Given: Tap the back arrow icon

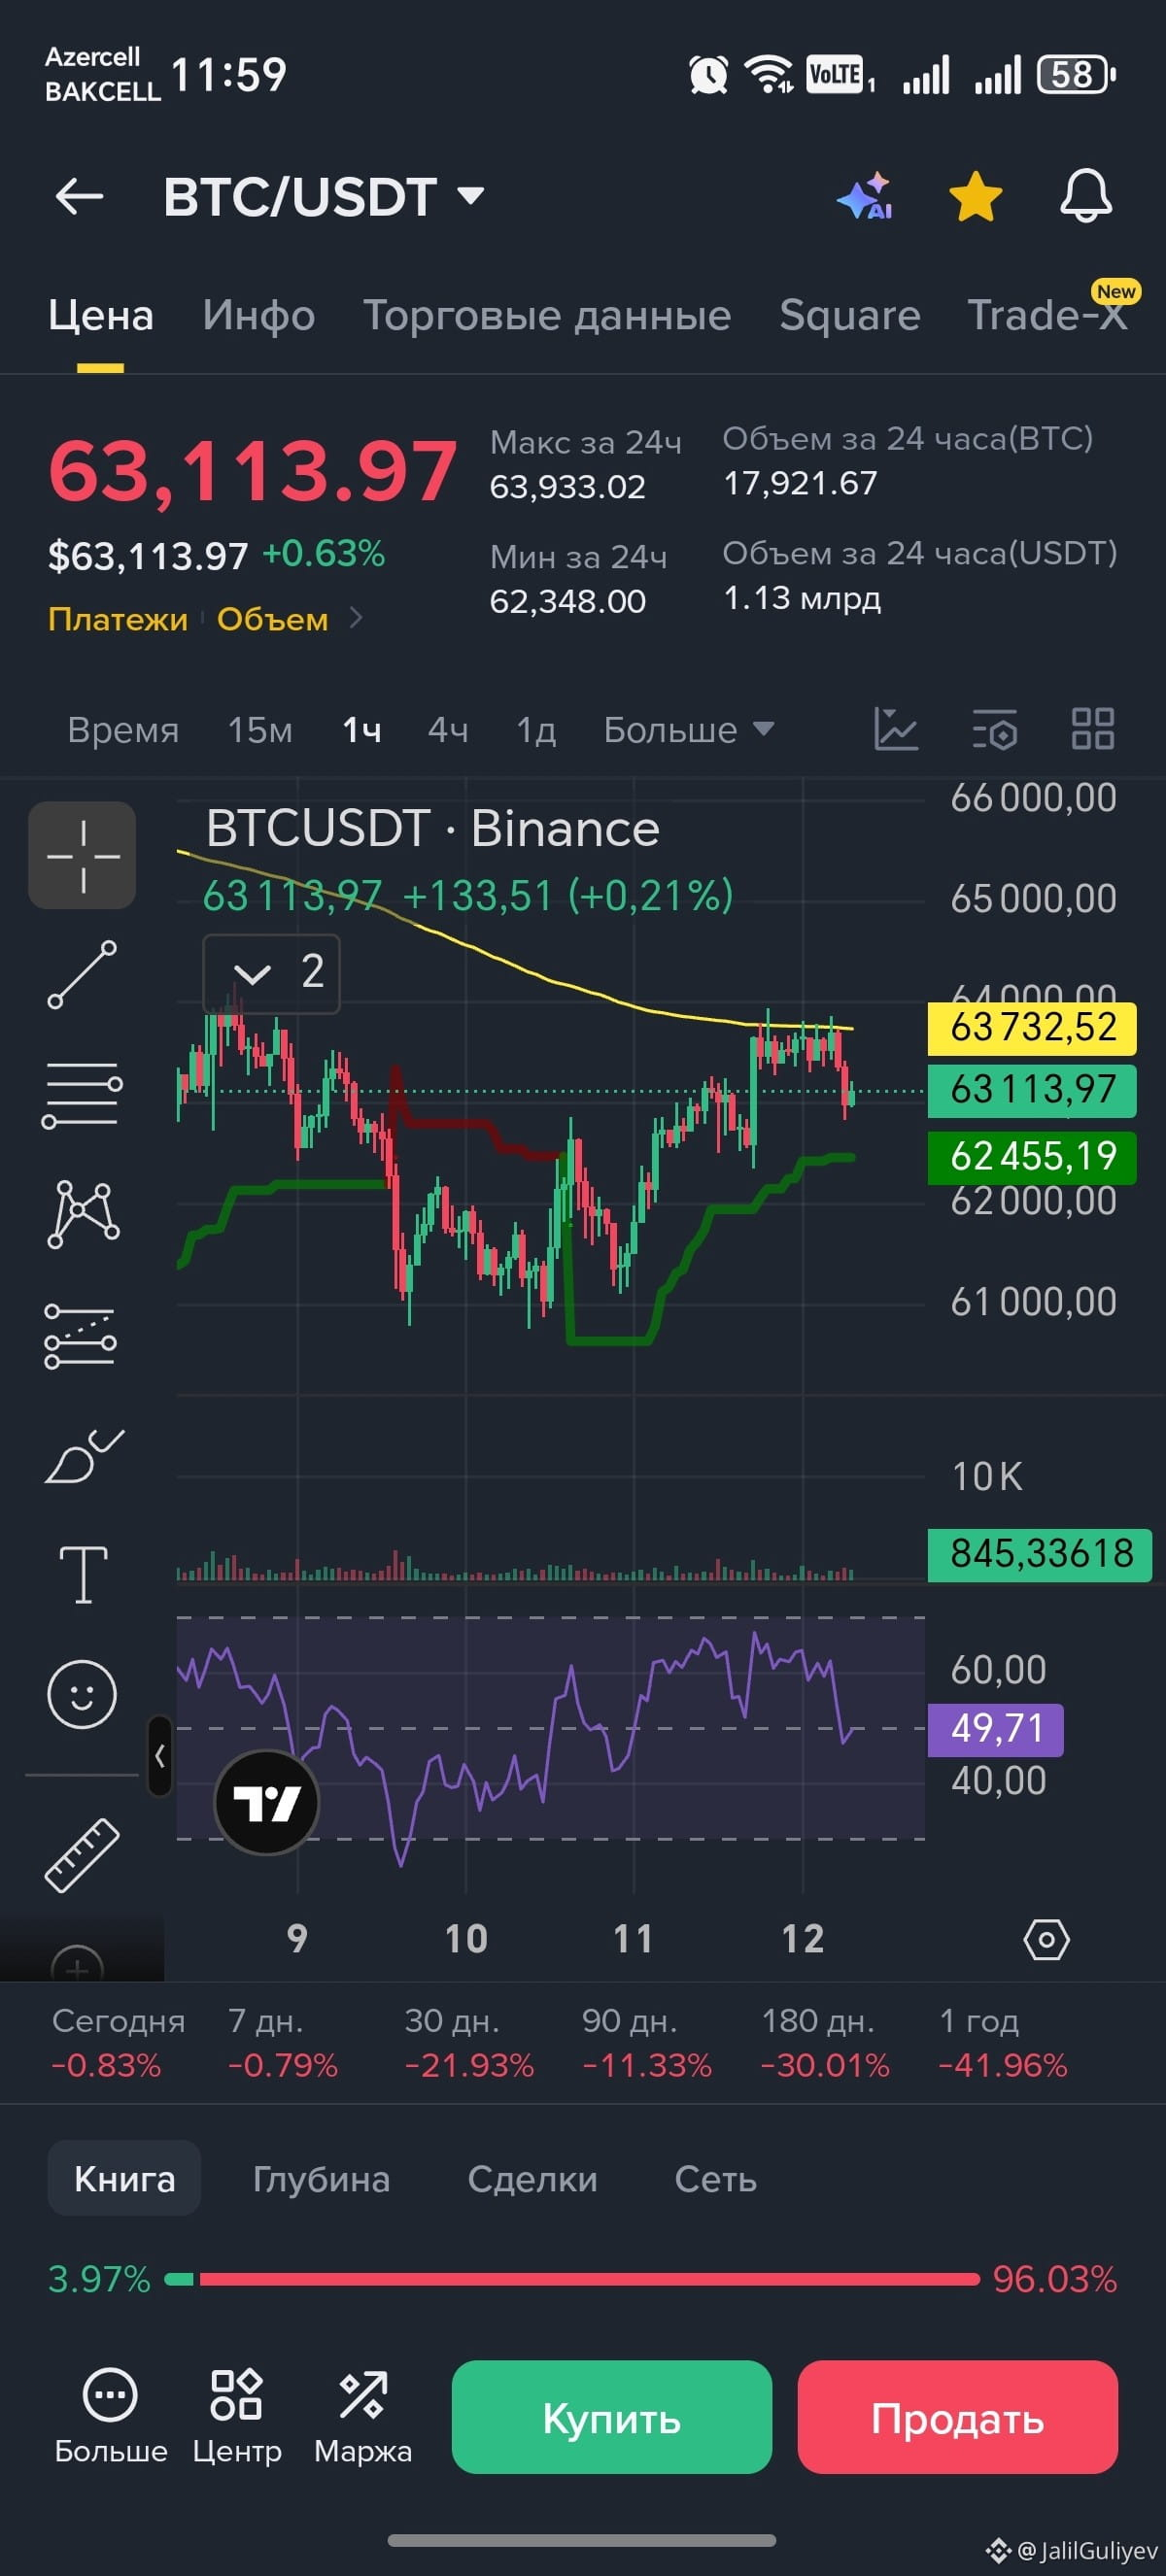Looking at the screenshot, I should point(80,196).
